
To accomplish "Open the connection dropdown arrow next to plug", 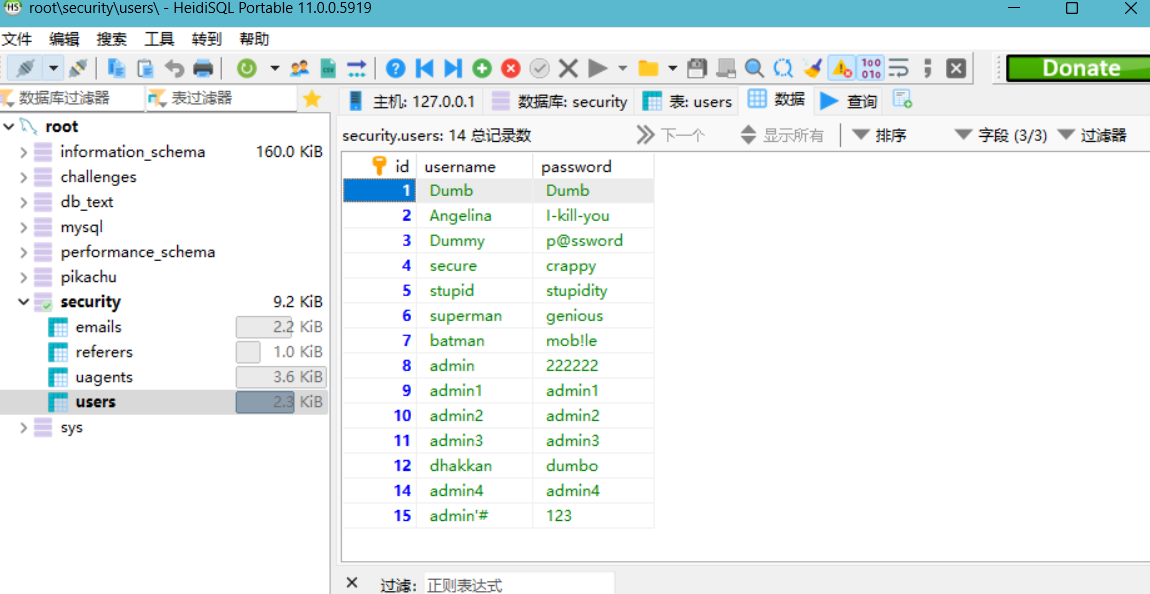I will click(x=53, y=69).
